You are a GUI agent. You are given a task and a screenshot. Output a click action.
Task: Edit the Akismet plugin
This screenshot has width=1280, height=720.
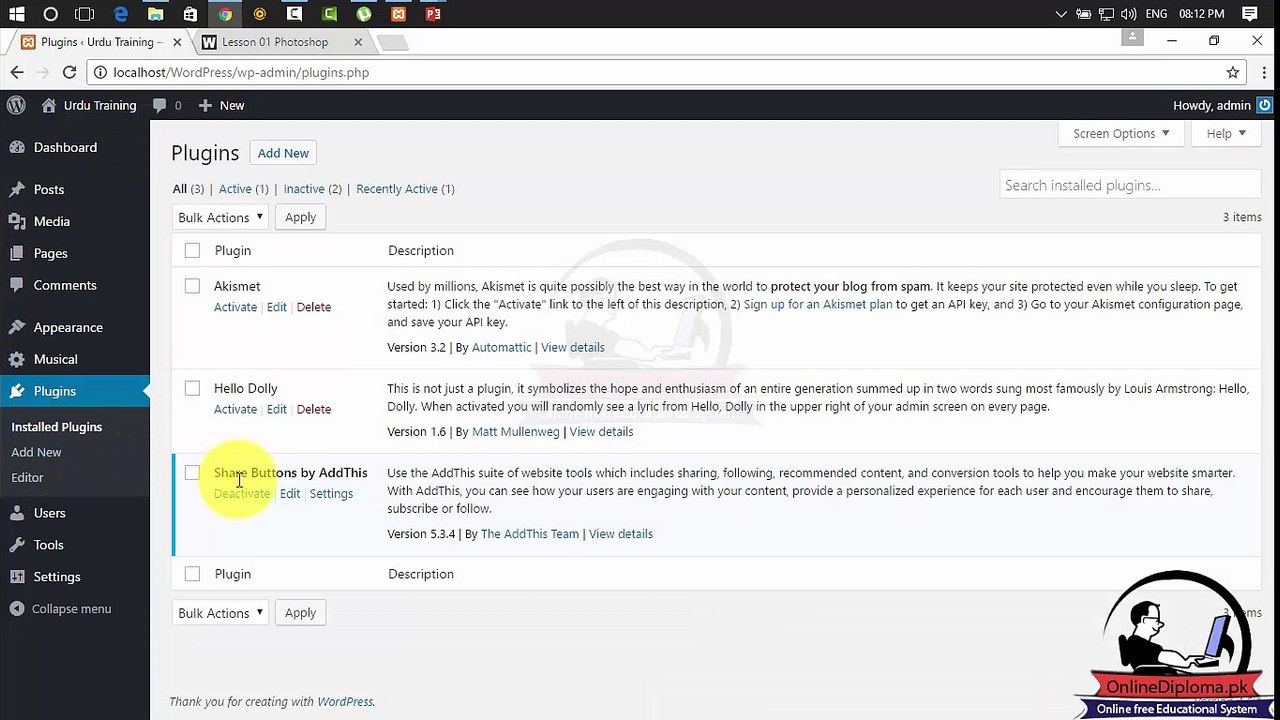(277, 307)
